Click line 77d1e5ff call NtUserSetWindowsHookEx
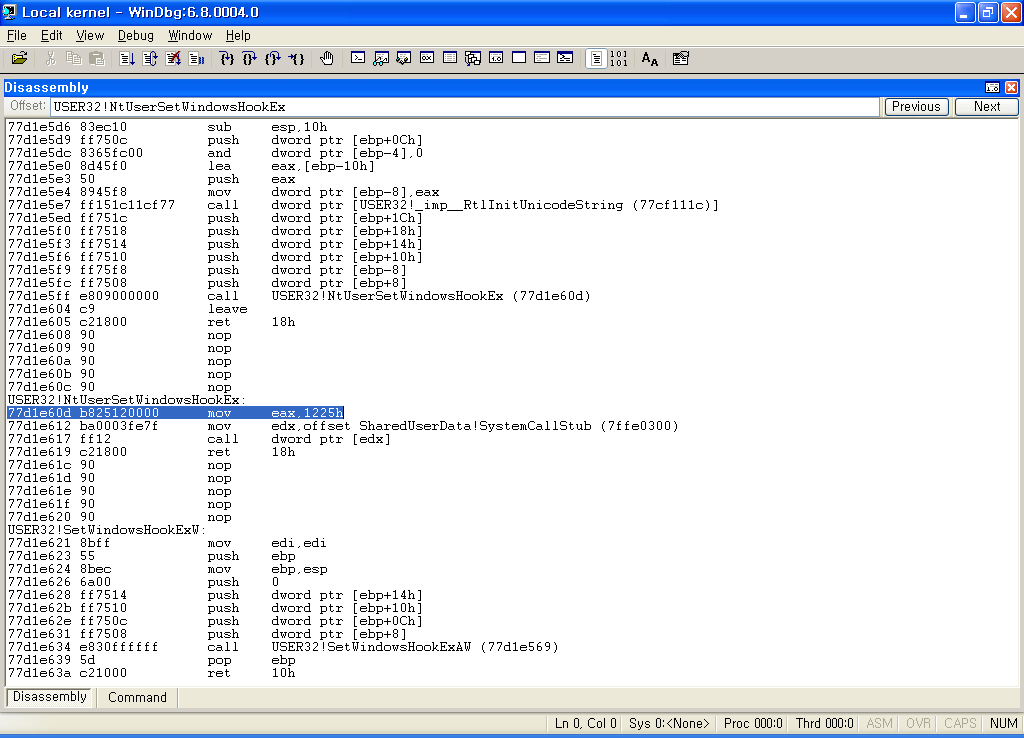Image resolution: width=1024 pixels, height=738 pixels. [x=299, y=296]
